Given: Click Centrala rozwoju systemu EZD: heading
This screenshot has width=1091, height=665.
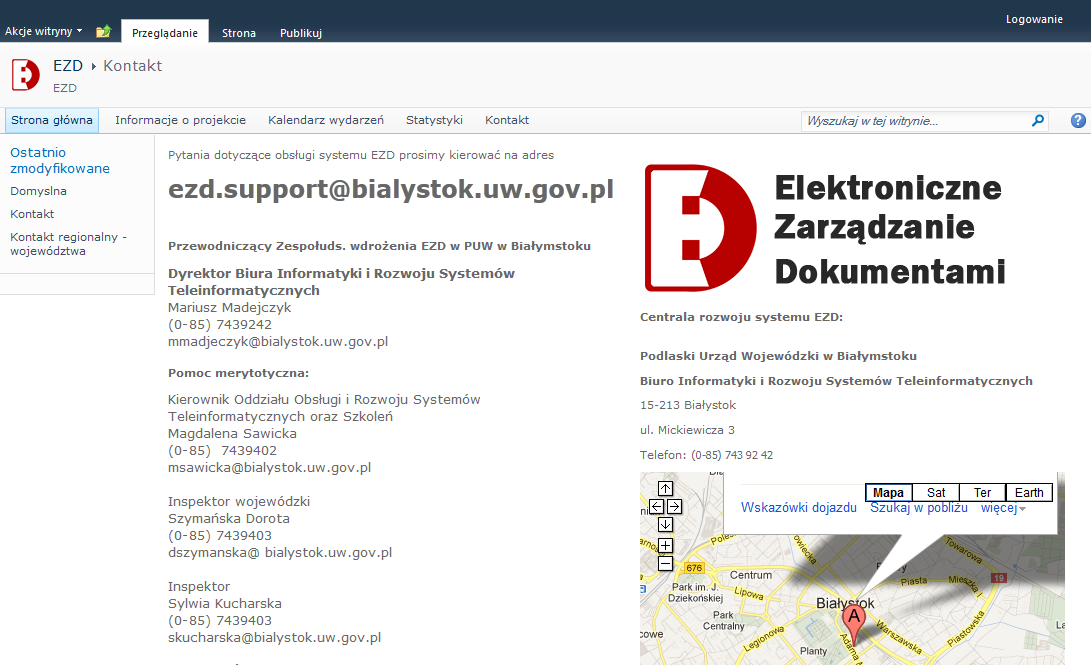Looking at the screenshot, I should coord(741,317).
